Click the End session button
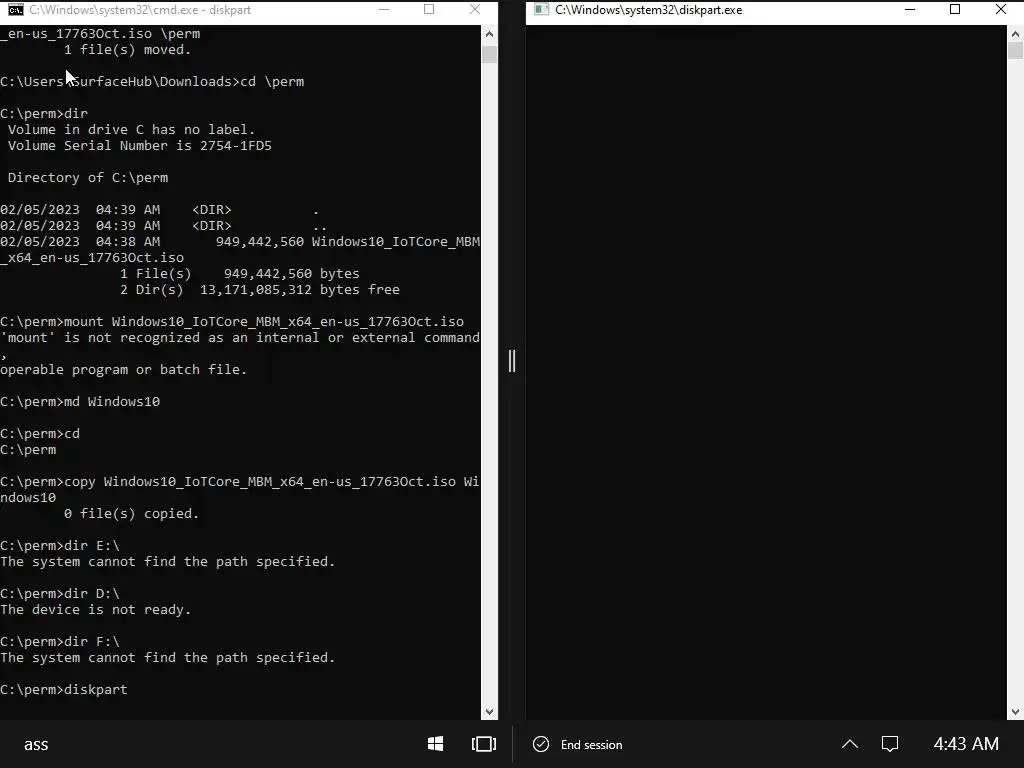The height and width of the screenshot is (768, 1024). tap(578, 744)
